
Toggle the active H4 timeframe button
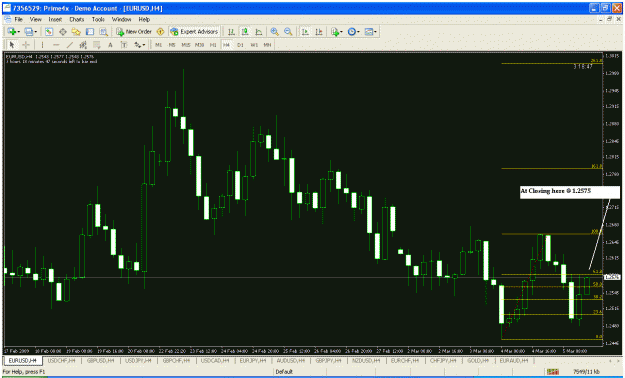226,45
